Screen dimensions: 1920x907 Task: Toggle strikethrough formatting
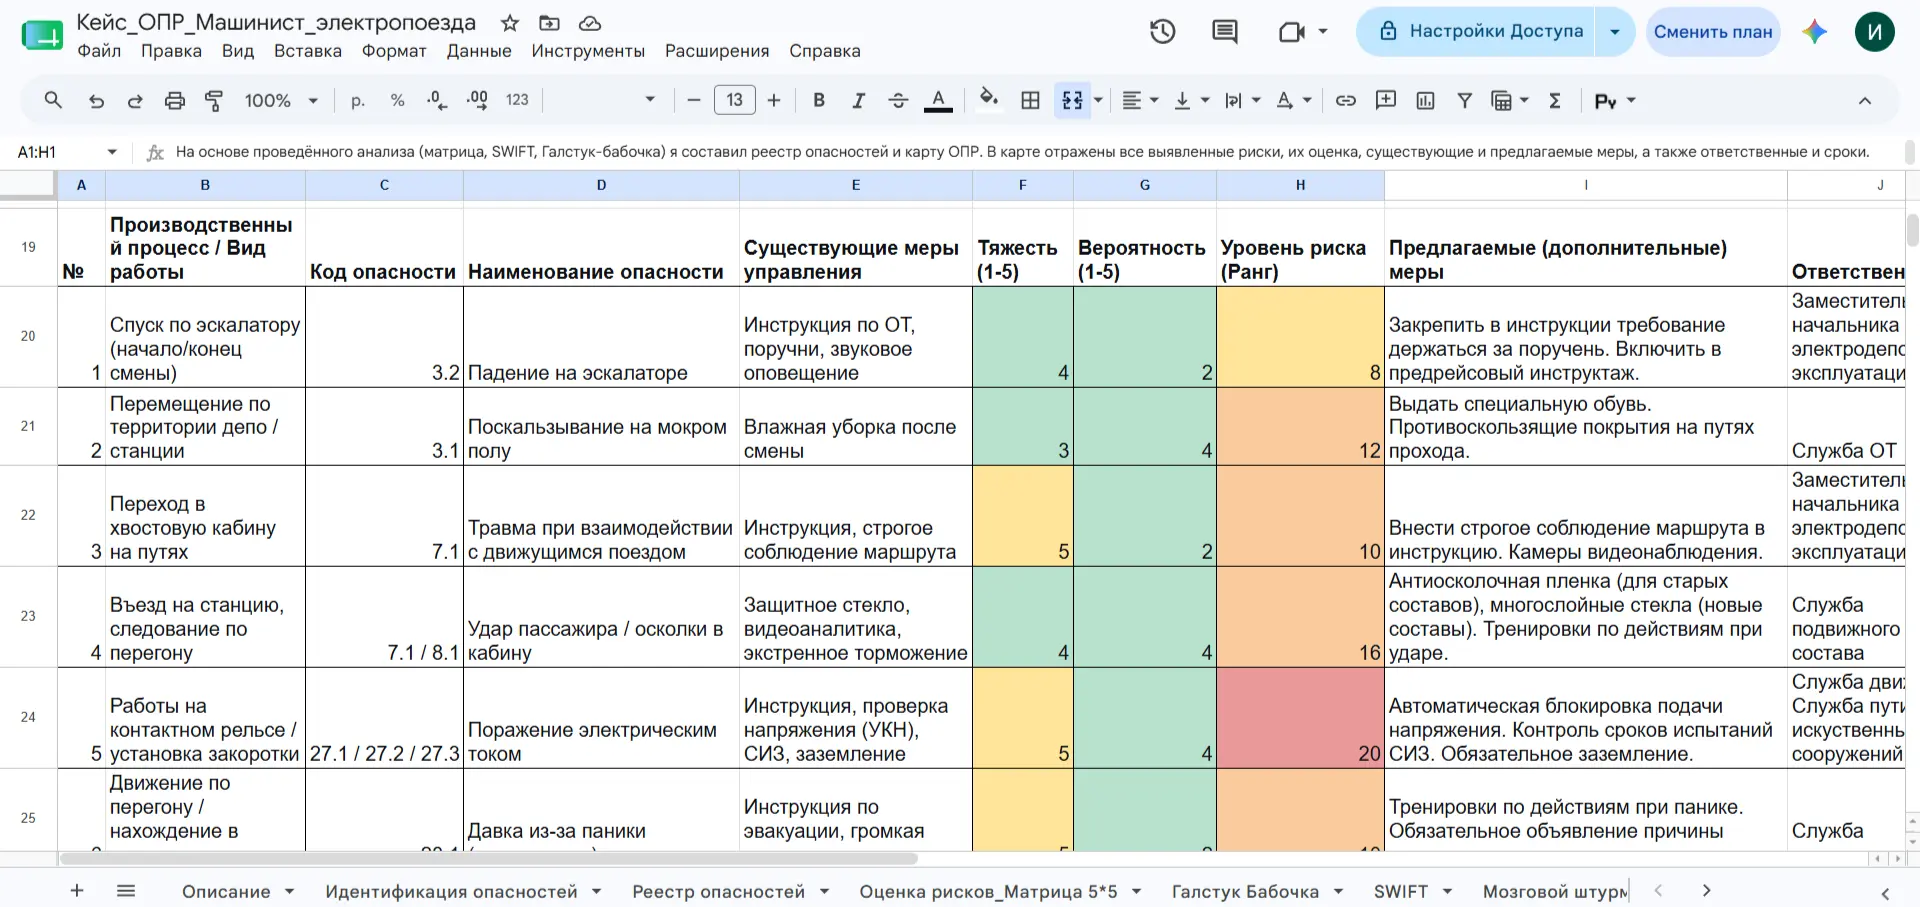click(x=898, y=100)
